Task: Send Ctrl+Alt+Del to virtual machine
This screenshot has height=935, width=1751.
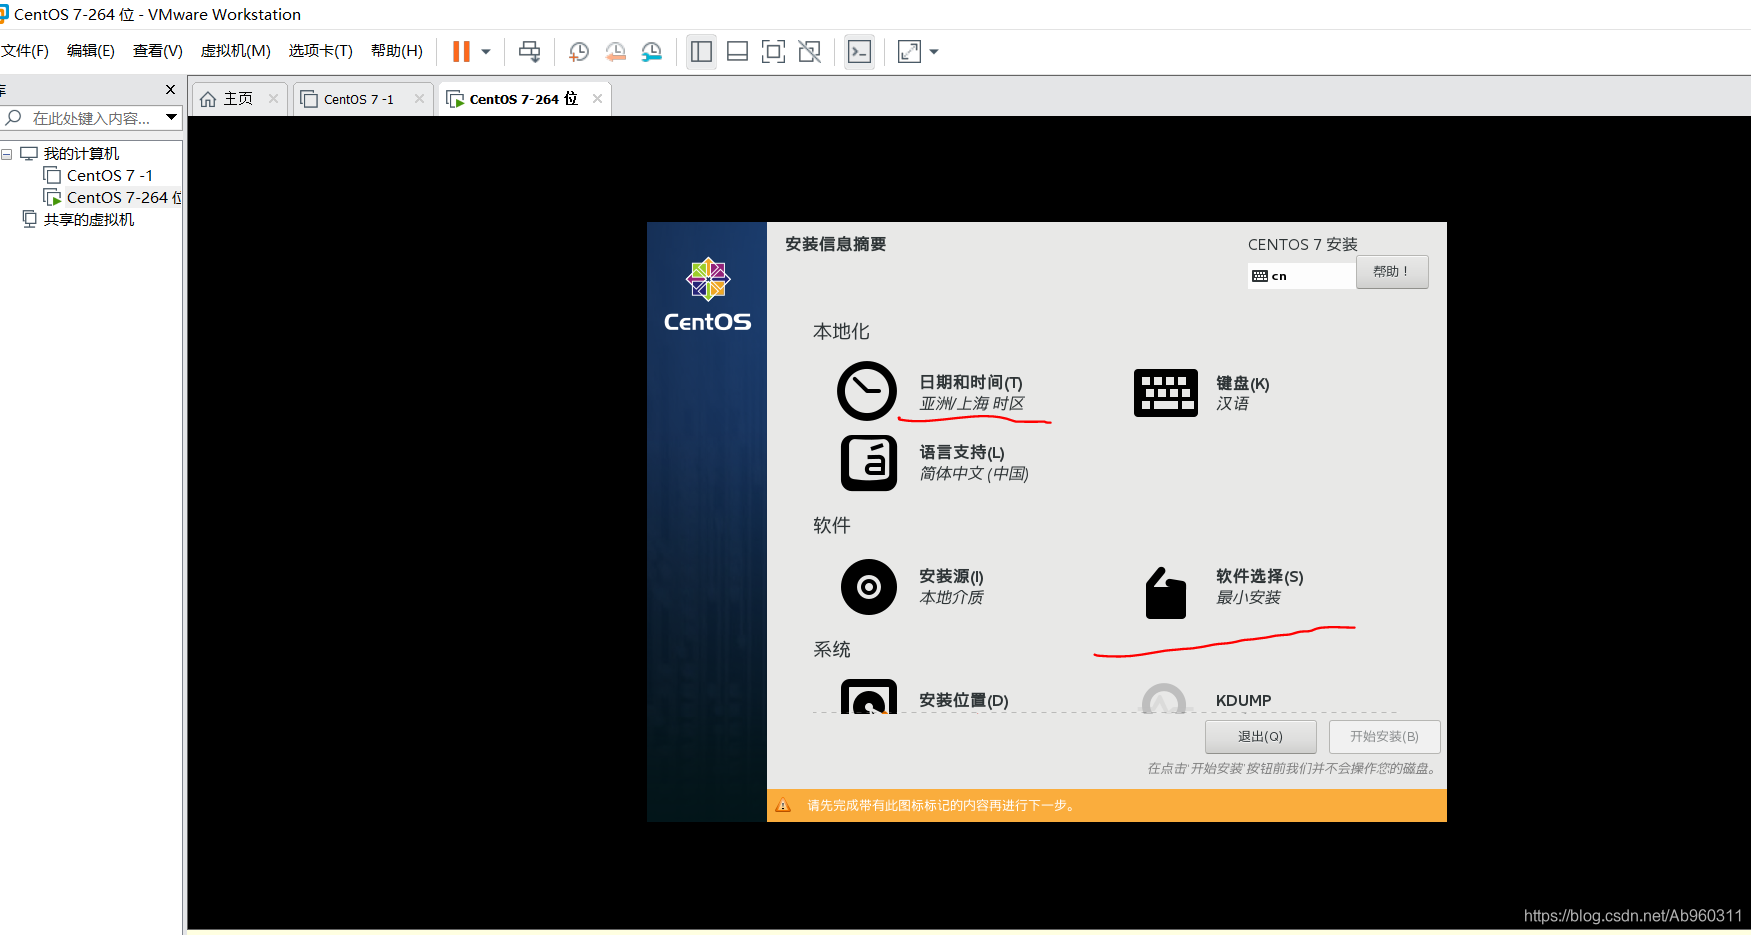Action: (530, 51)
